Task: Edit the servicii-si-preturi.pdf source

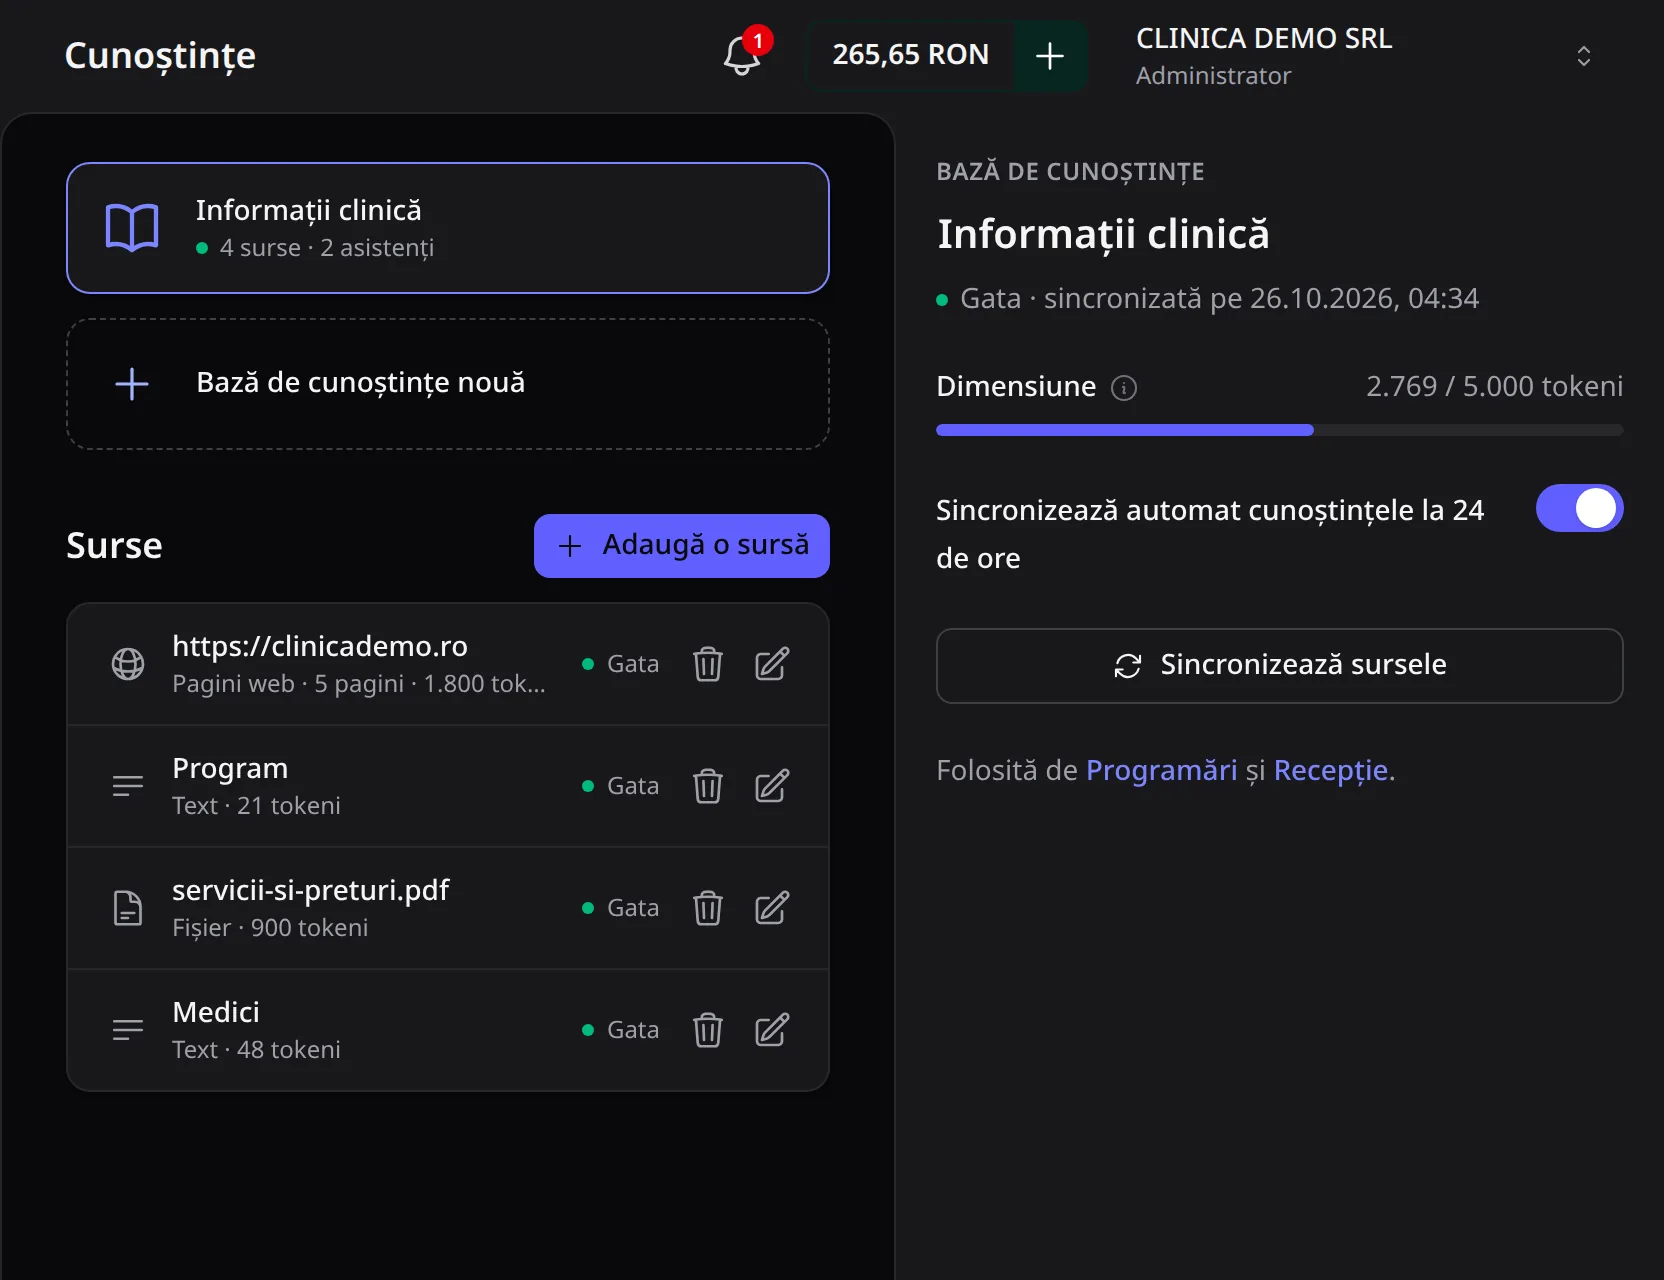Action: [772, 908]
